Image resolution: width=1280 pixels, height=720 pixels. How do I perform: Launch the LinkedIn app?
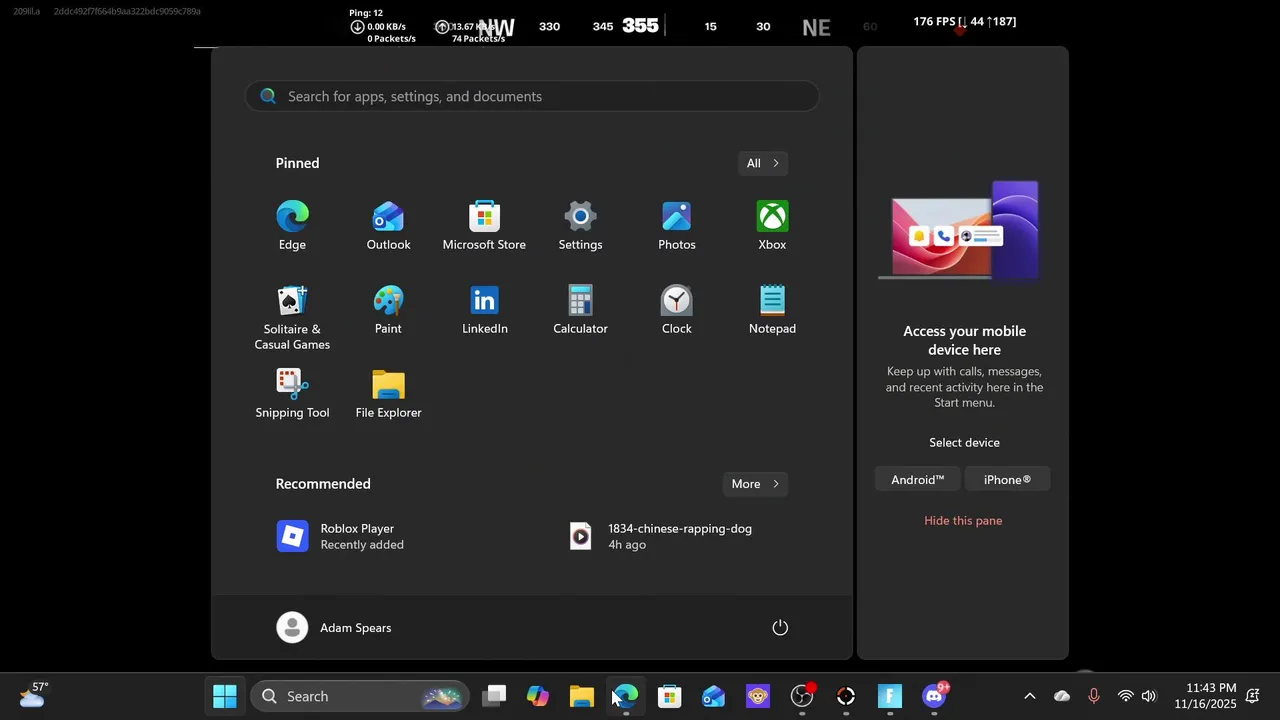coord(484,310)
